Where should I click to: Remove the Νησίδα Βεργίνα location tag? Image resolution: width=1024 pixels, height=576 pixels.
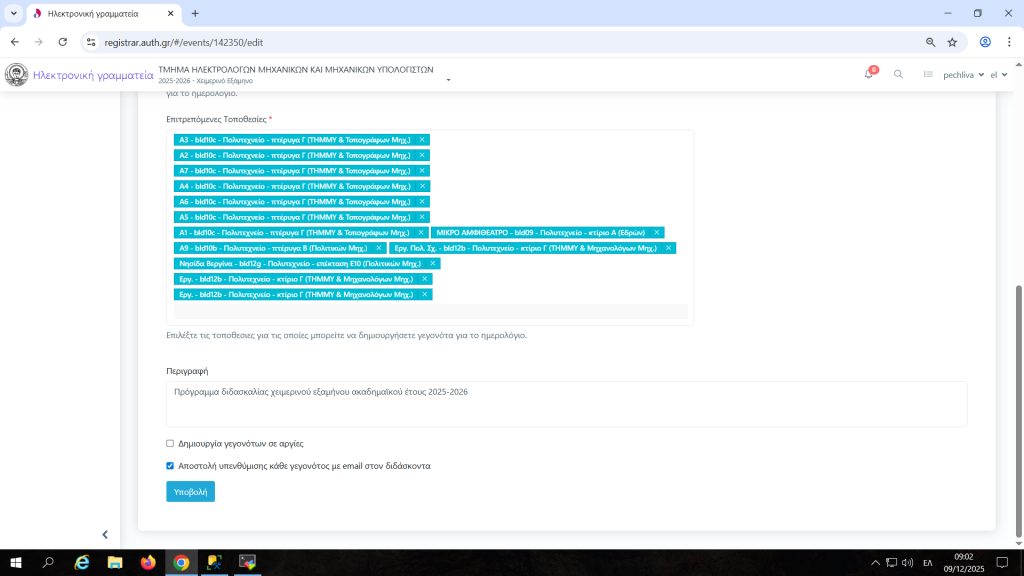tap(433, 263)
